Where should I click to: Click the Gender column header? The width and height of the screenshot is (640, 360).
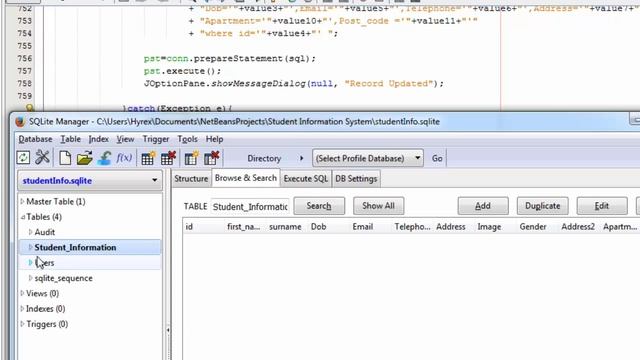pos(538,227)
